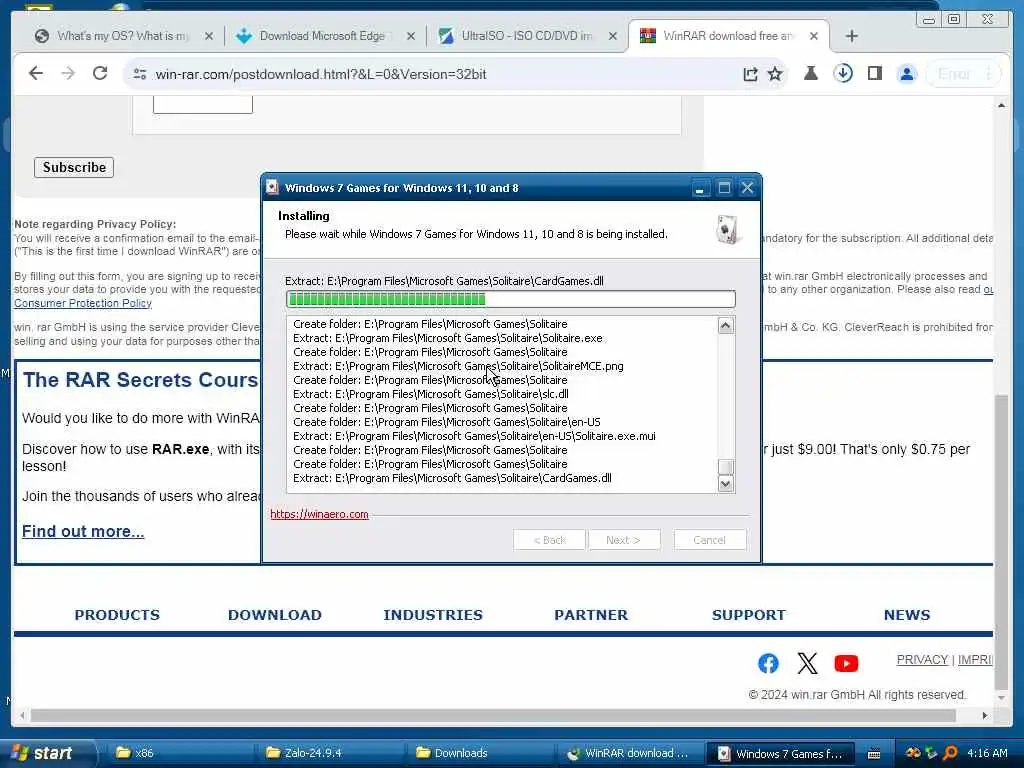Screen dimensions: 1024x768
Task: Open Chrome Labs flask icon
Action: click(x=810, y=73)
